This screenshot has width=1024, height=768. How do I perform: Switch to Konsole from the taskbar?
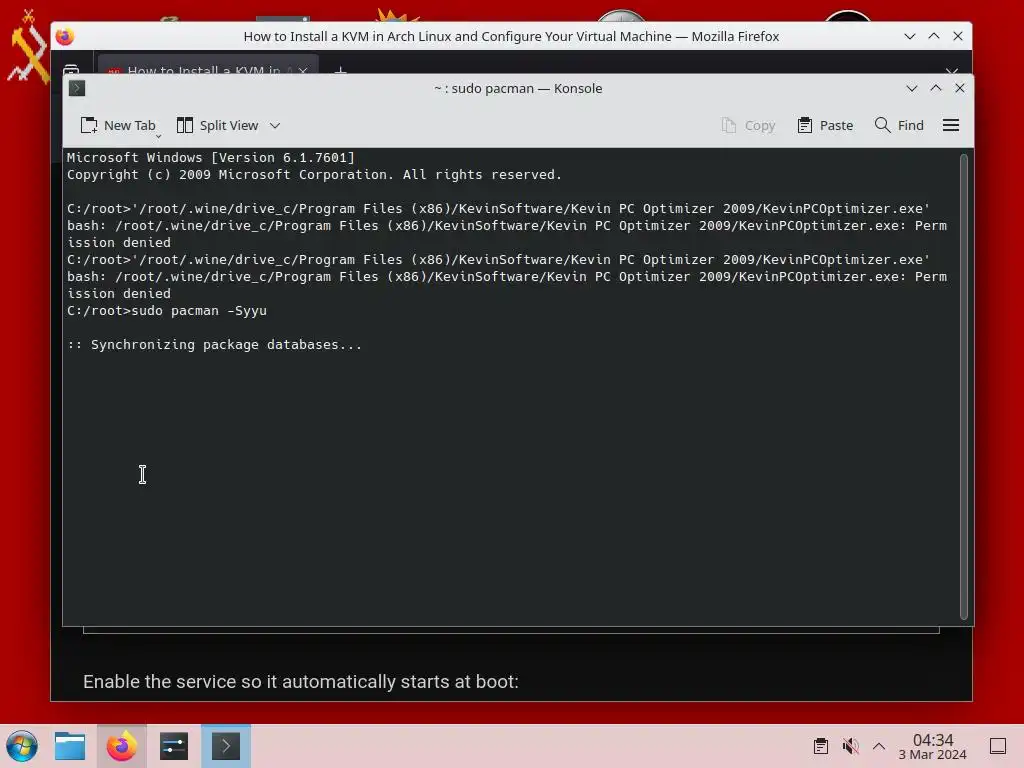(x=226, y=746)
